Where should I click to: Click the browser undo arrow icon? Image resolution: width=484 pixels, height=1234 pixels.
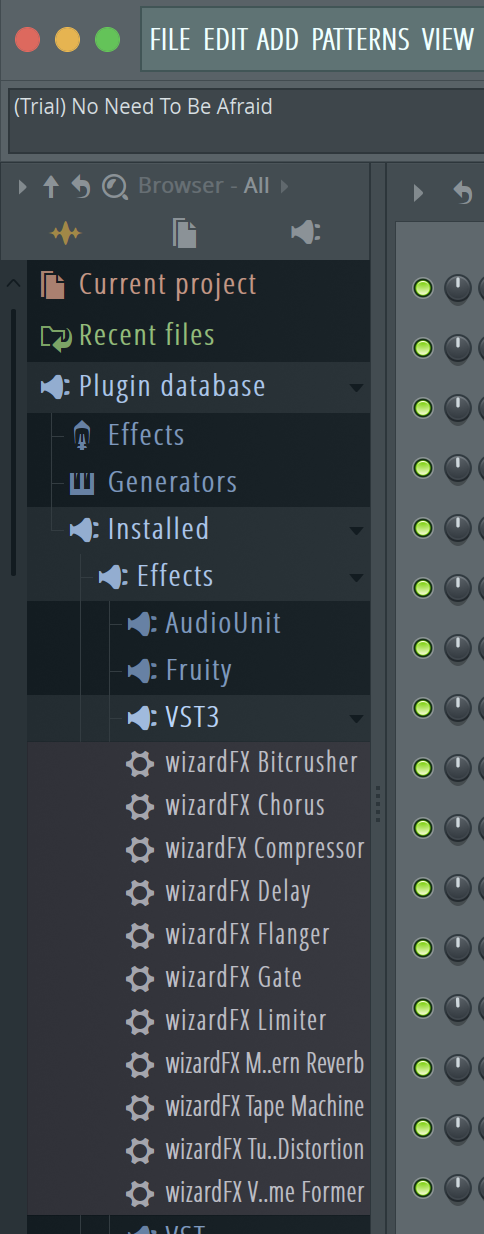(x=82, y=187)
